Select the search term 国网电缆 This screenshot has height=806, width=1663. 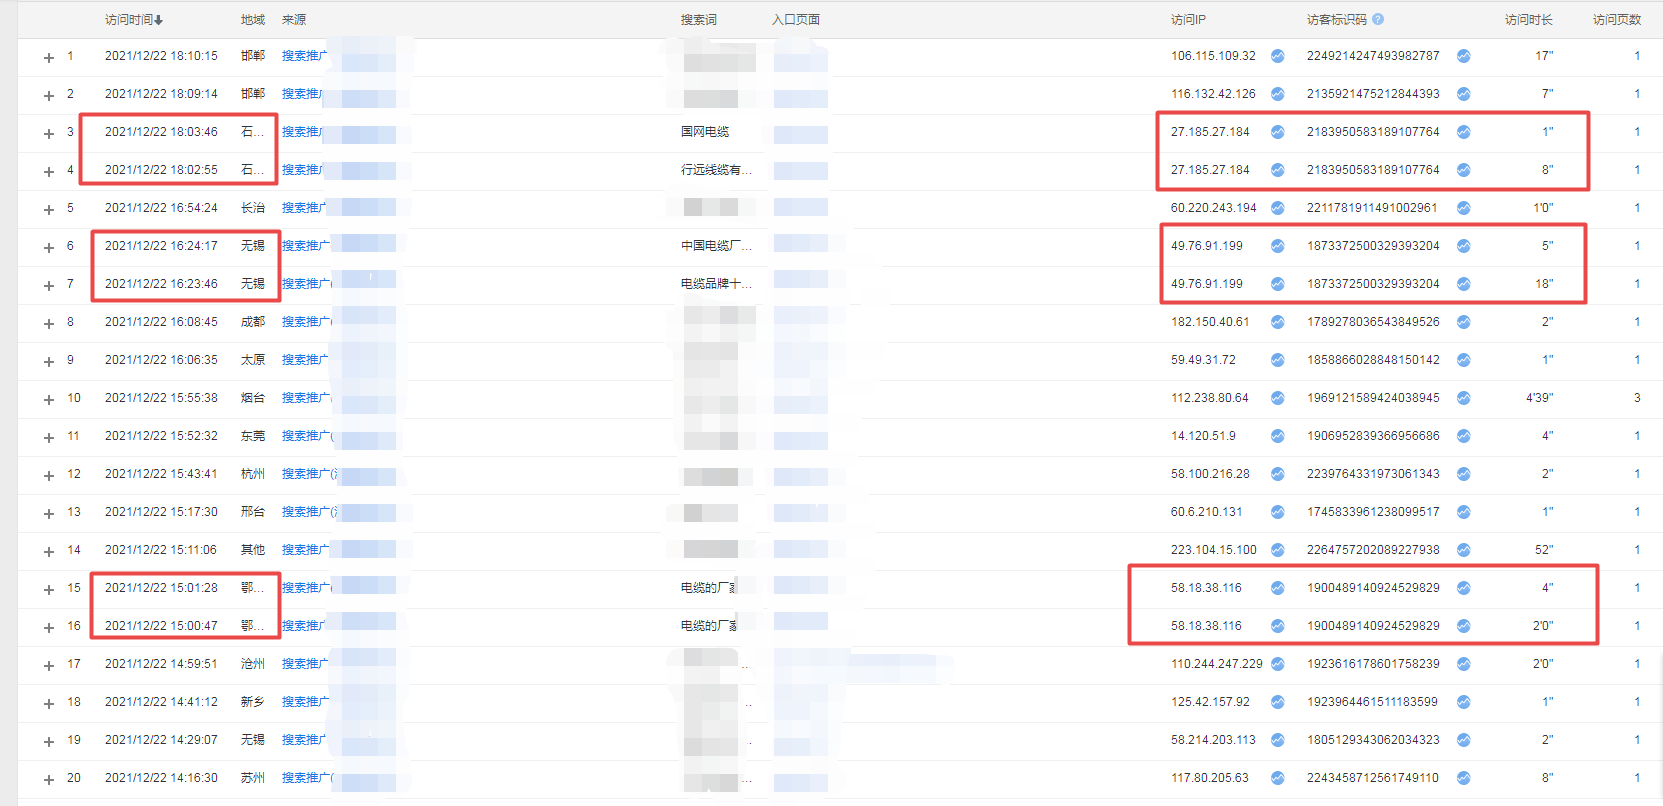[x=704, y=132]
